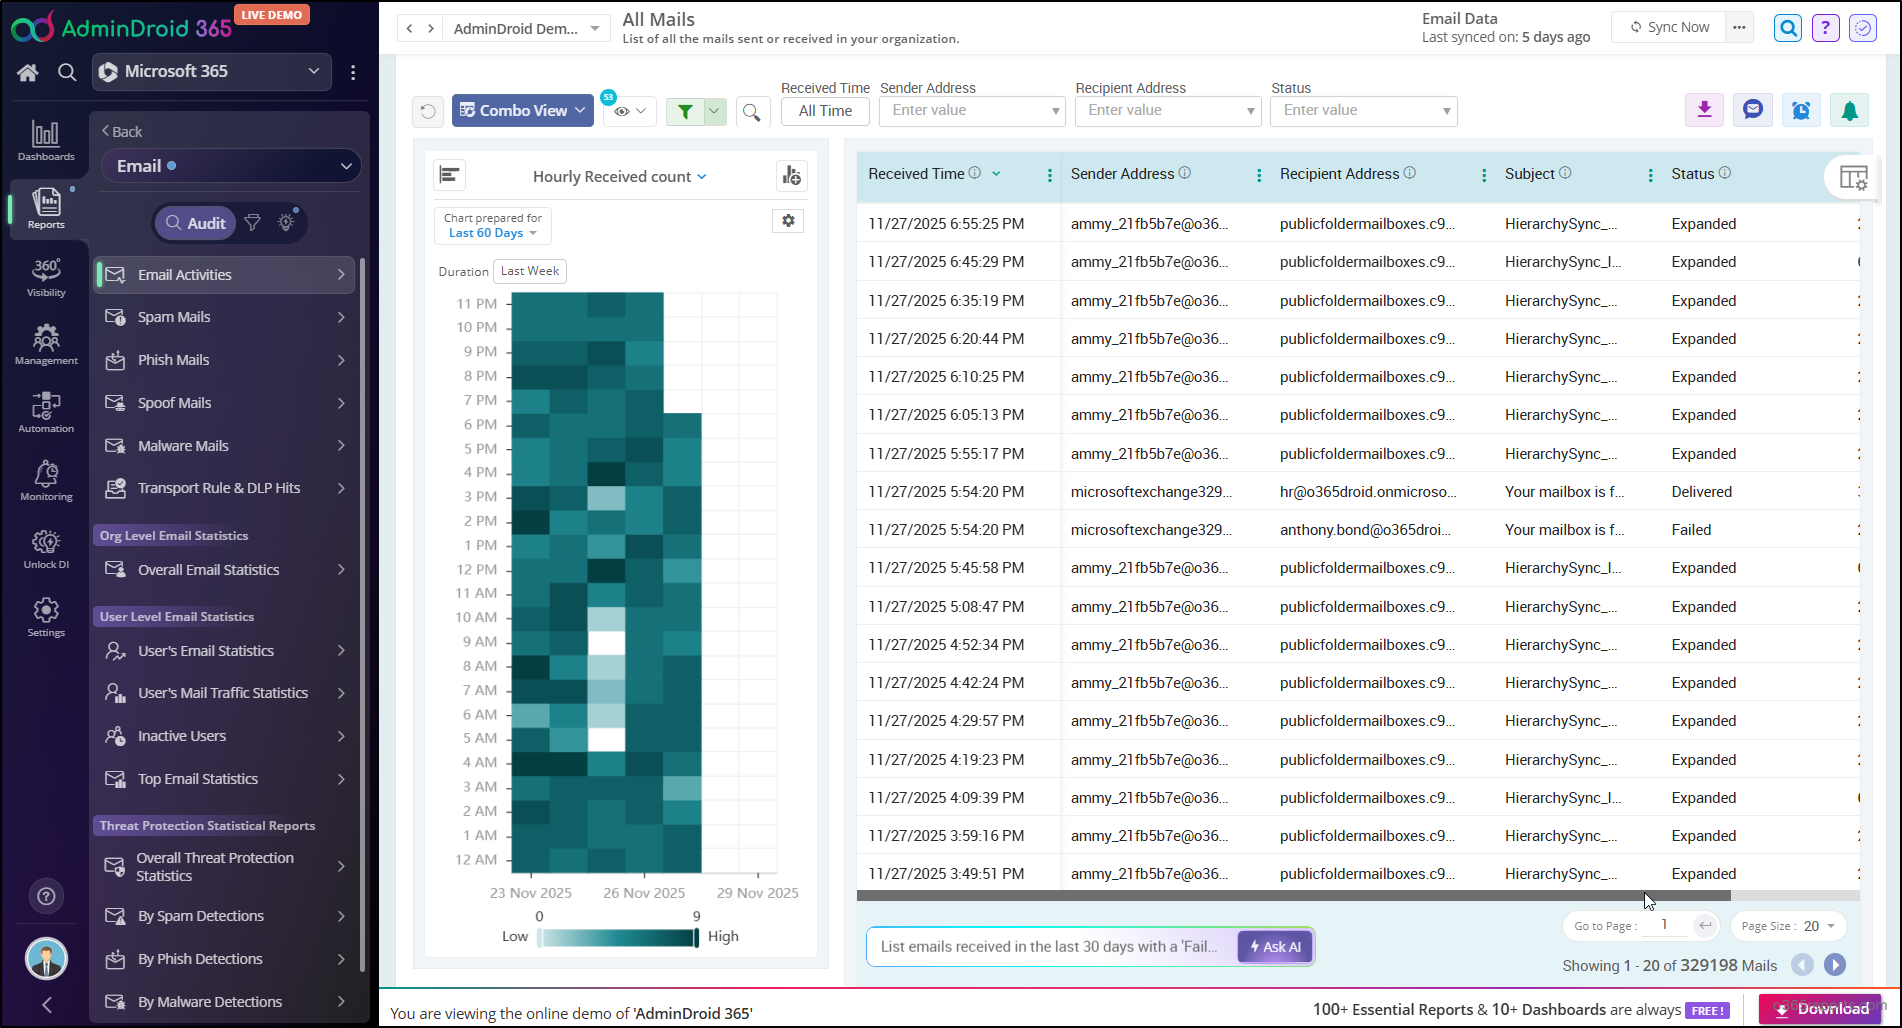This screenshot has height=1028, width=1902.
Task: Open alerts using the green bell icon
Action: [1849, 110]
